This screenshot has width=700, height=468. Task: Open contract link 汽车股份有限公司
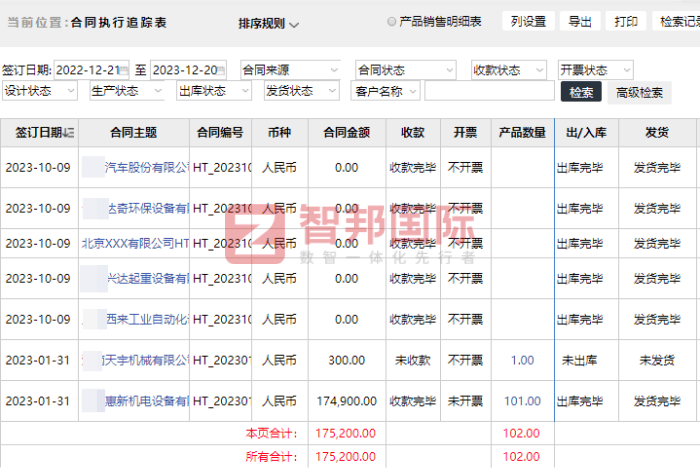coord(146,167)
